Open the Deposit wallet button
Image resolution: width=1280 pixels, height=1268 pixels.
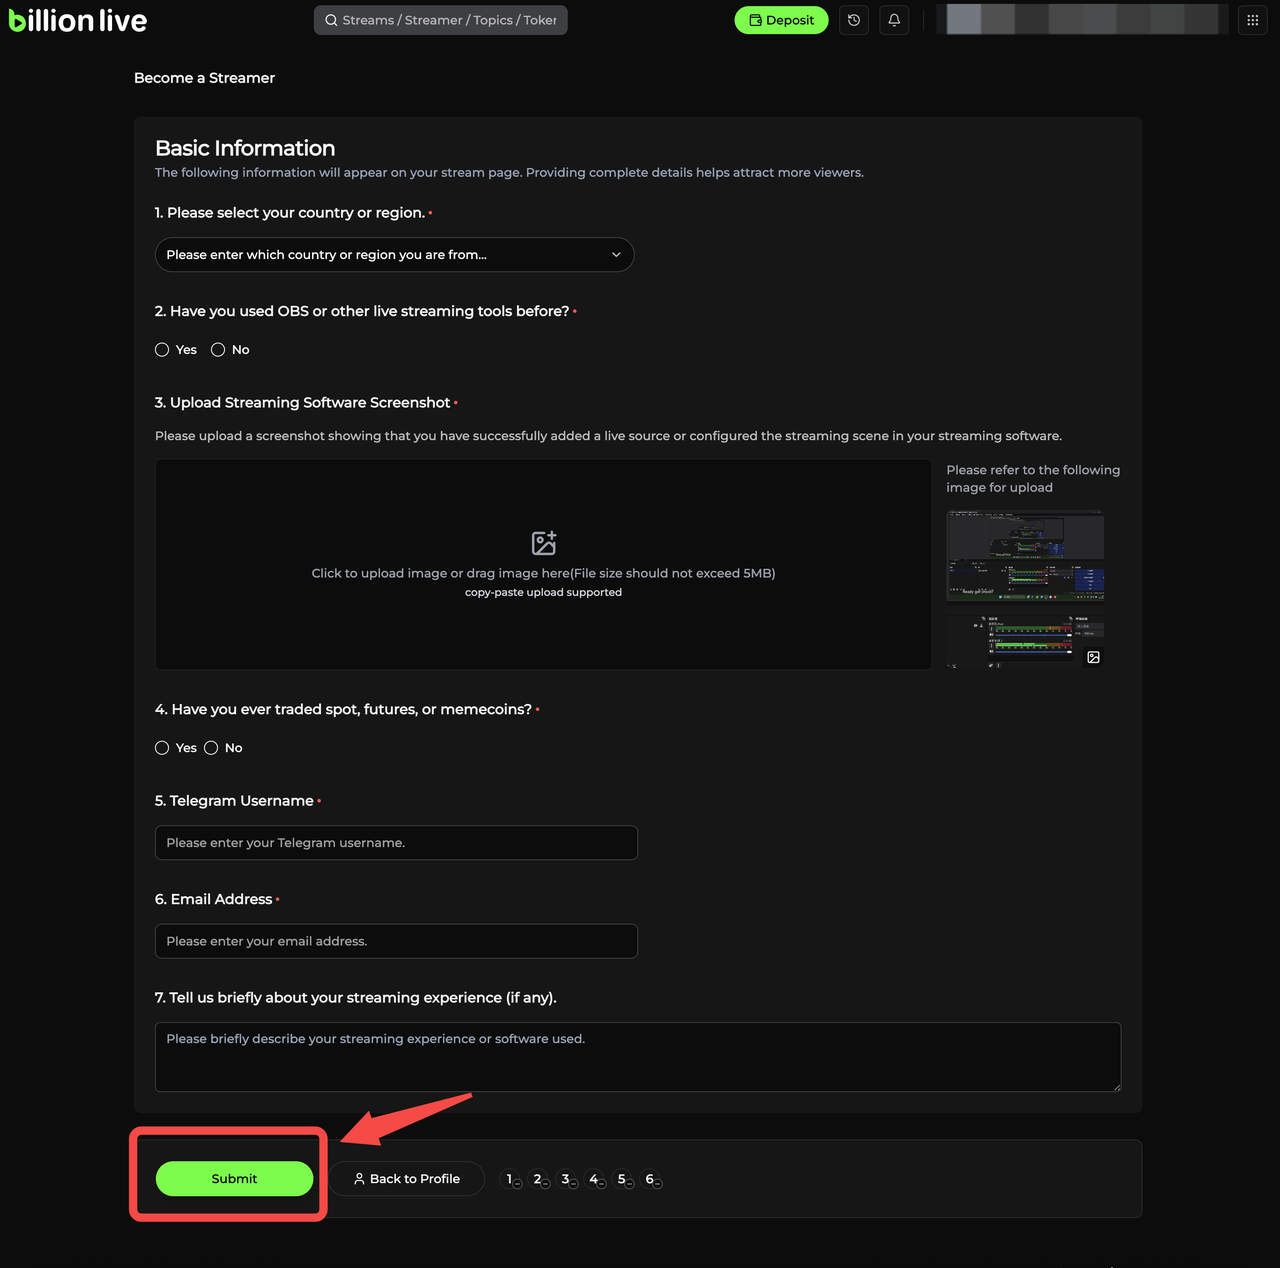point(781,20)
